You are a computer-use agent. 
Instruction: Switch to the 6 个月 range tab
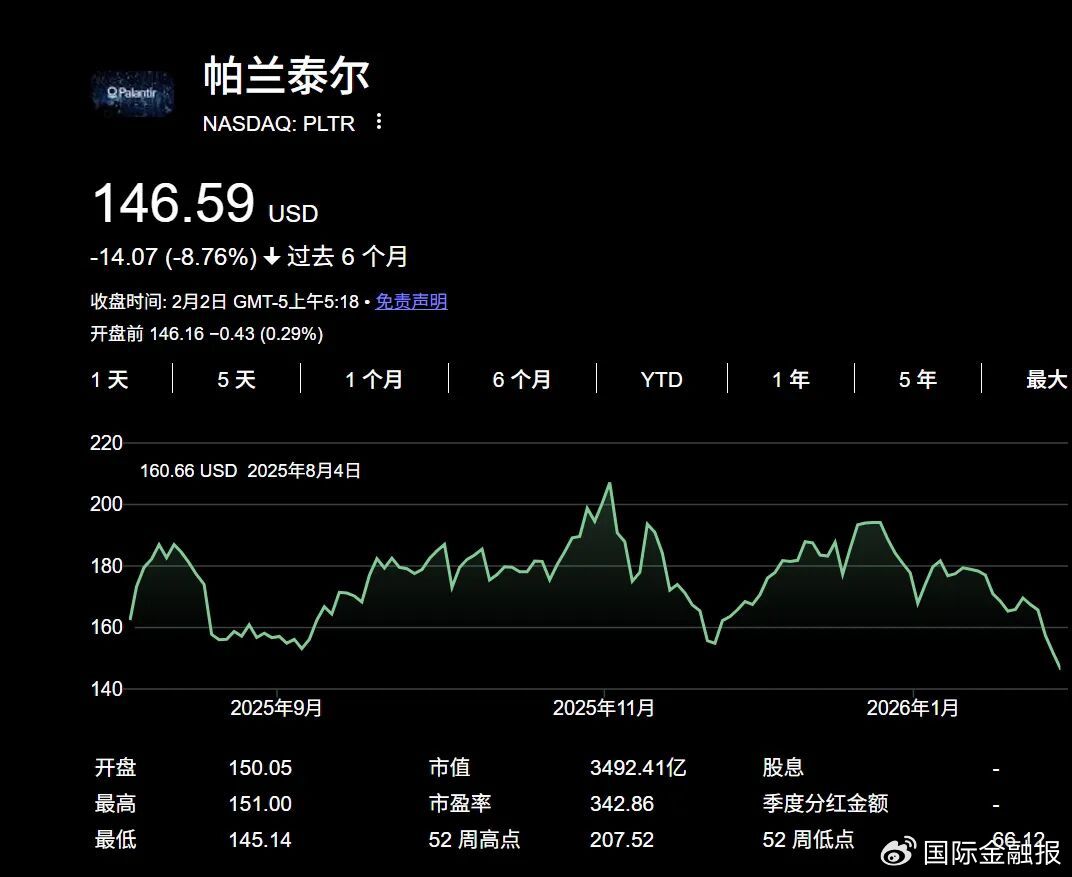522,379
